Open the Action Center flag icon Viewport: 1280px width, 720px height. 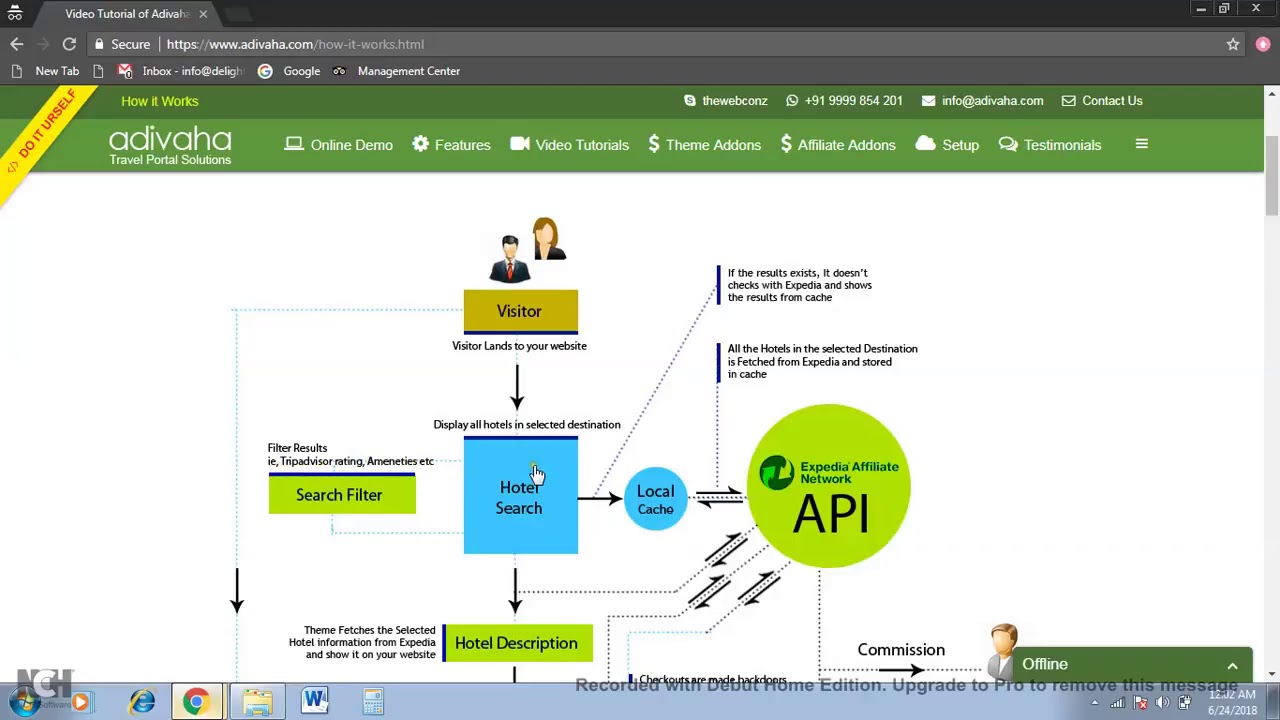1140,702
